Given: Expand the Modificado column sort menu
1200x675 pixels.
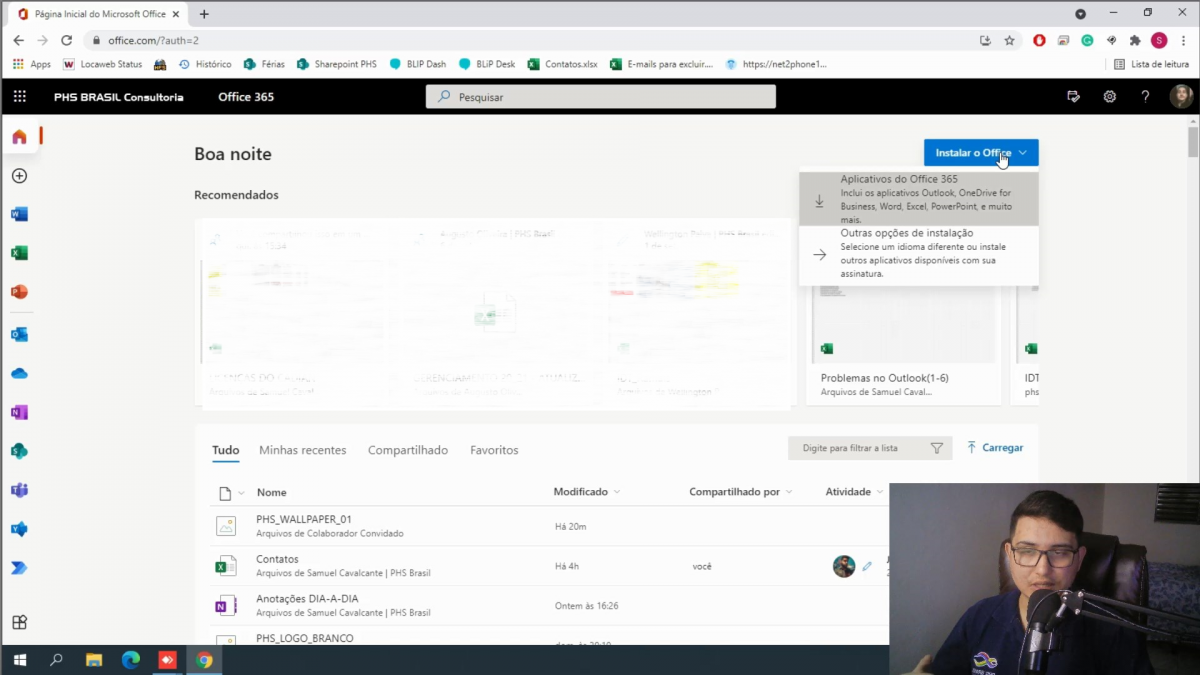Looking at the screenshot, I should point(616,492).
